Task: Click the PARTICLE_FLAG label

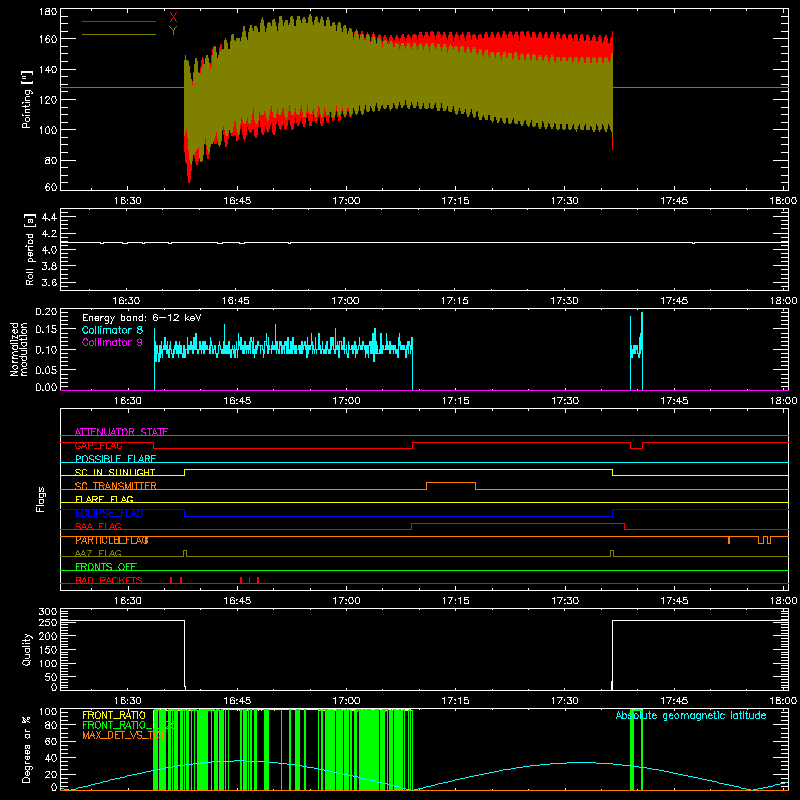Action: [112, 540]
